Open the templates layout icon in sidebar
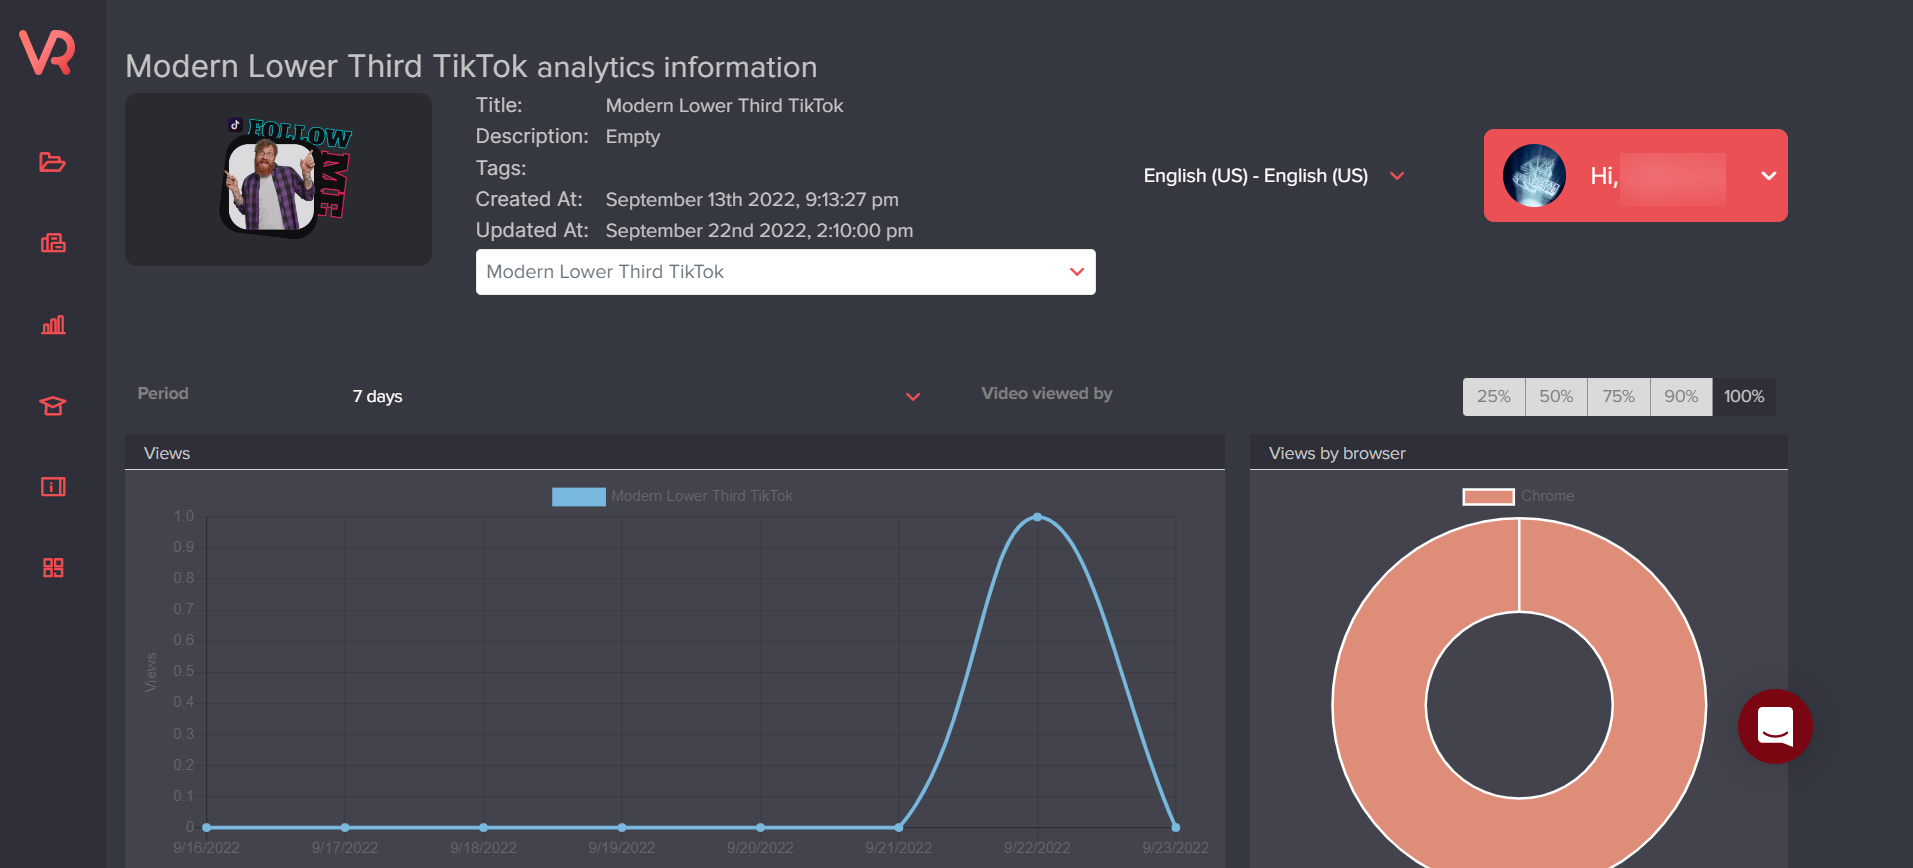1913x868 pixels. pos(53,243)
